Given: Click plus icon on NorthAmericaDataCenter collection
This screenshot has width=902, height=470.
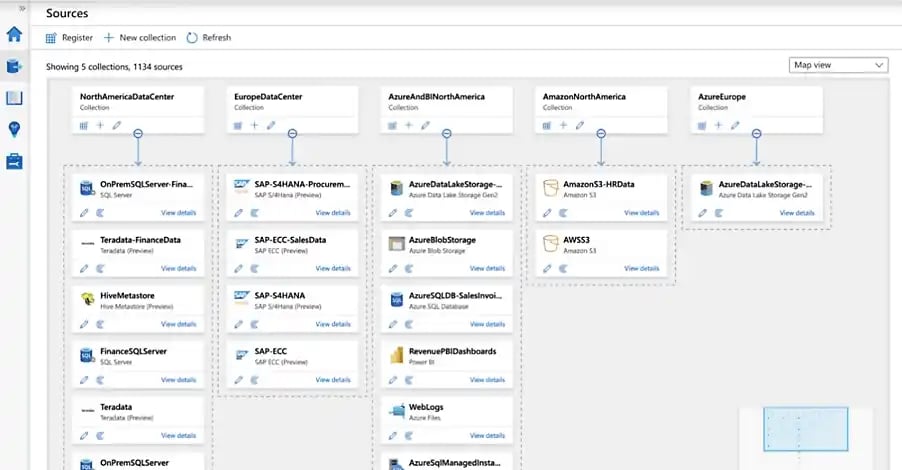Looking at the screenshot, I should [100, 125].
